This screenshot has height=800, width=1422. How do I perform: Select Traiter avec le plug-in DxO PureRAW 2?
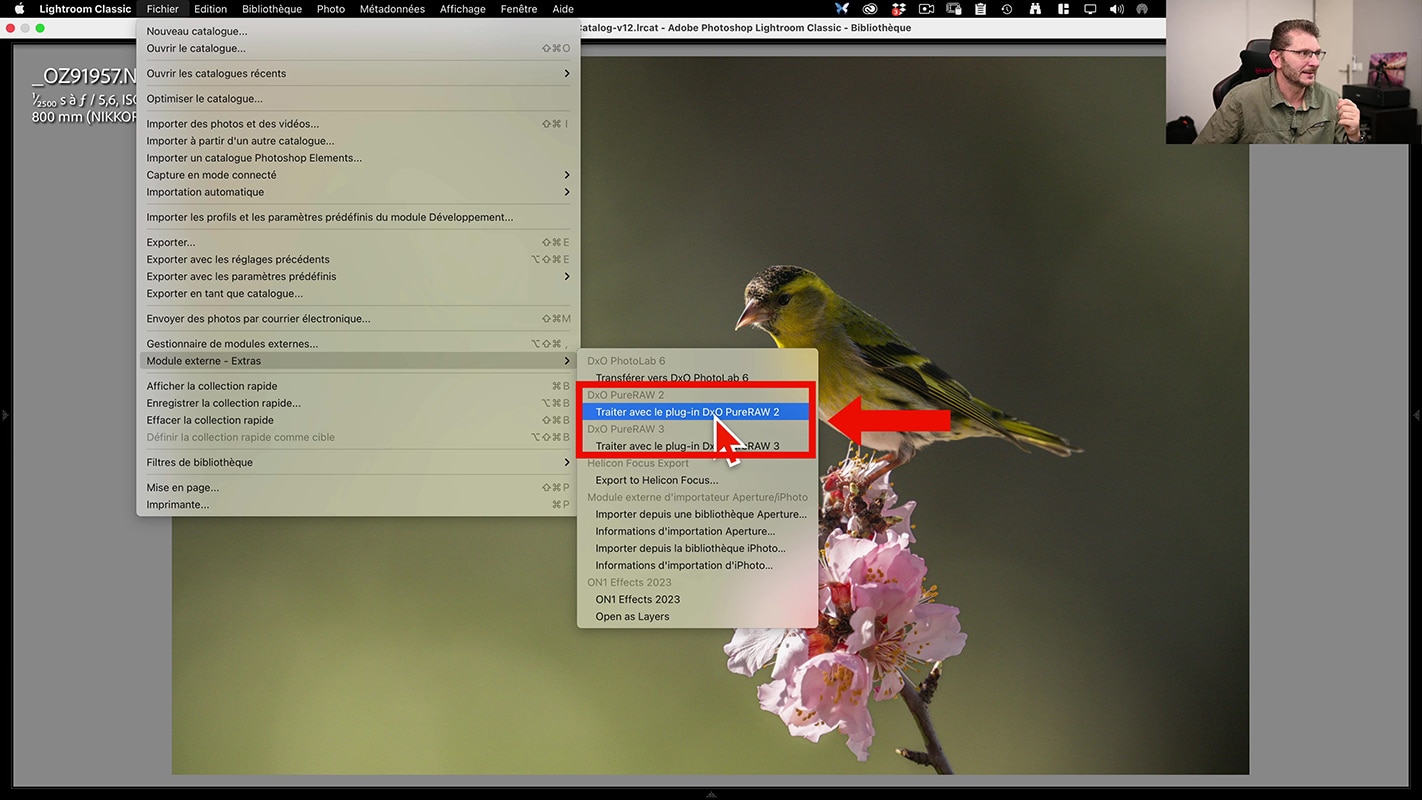697,412
